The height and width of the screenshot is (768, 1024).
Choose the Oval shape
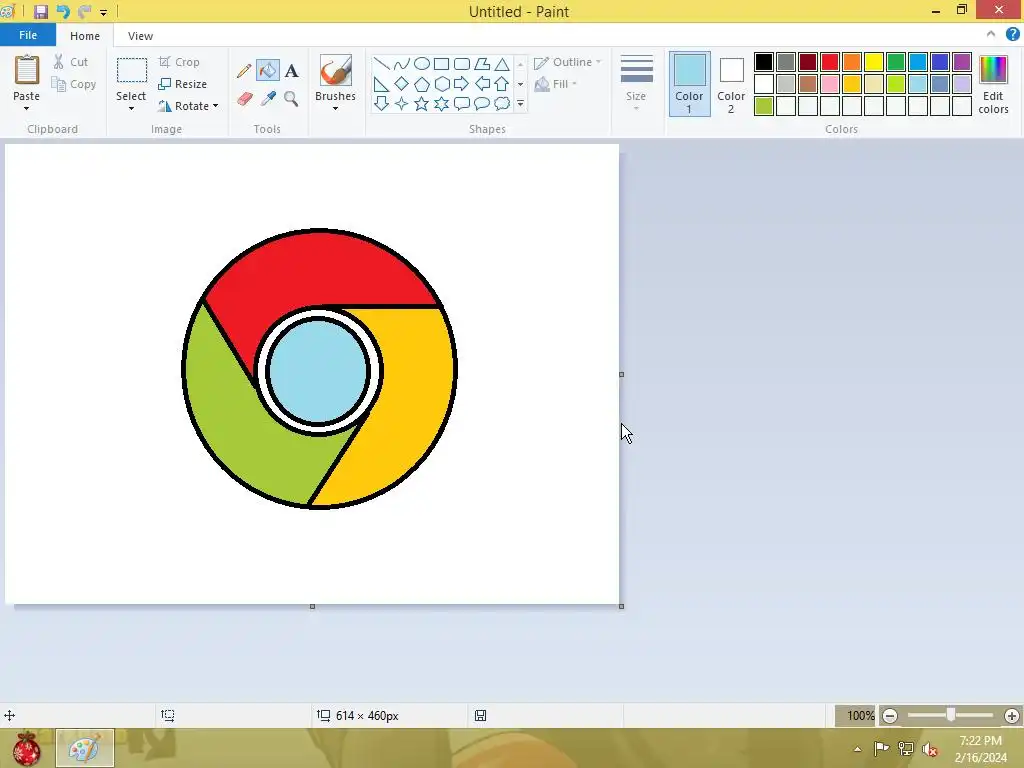[422, 63]
